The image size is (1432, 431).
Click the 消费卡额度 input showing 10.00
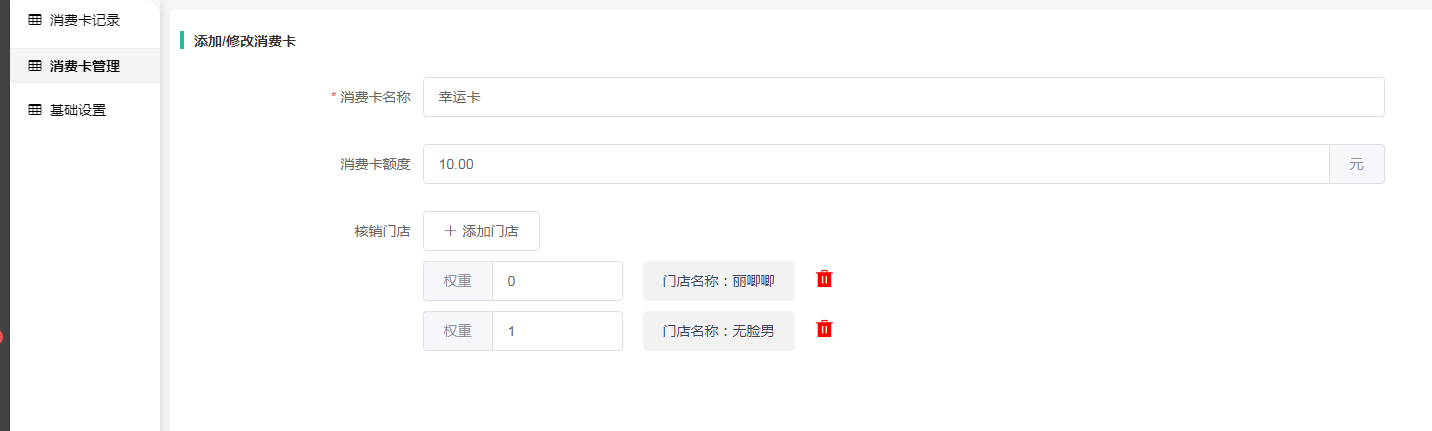pos(876,164)
